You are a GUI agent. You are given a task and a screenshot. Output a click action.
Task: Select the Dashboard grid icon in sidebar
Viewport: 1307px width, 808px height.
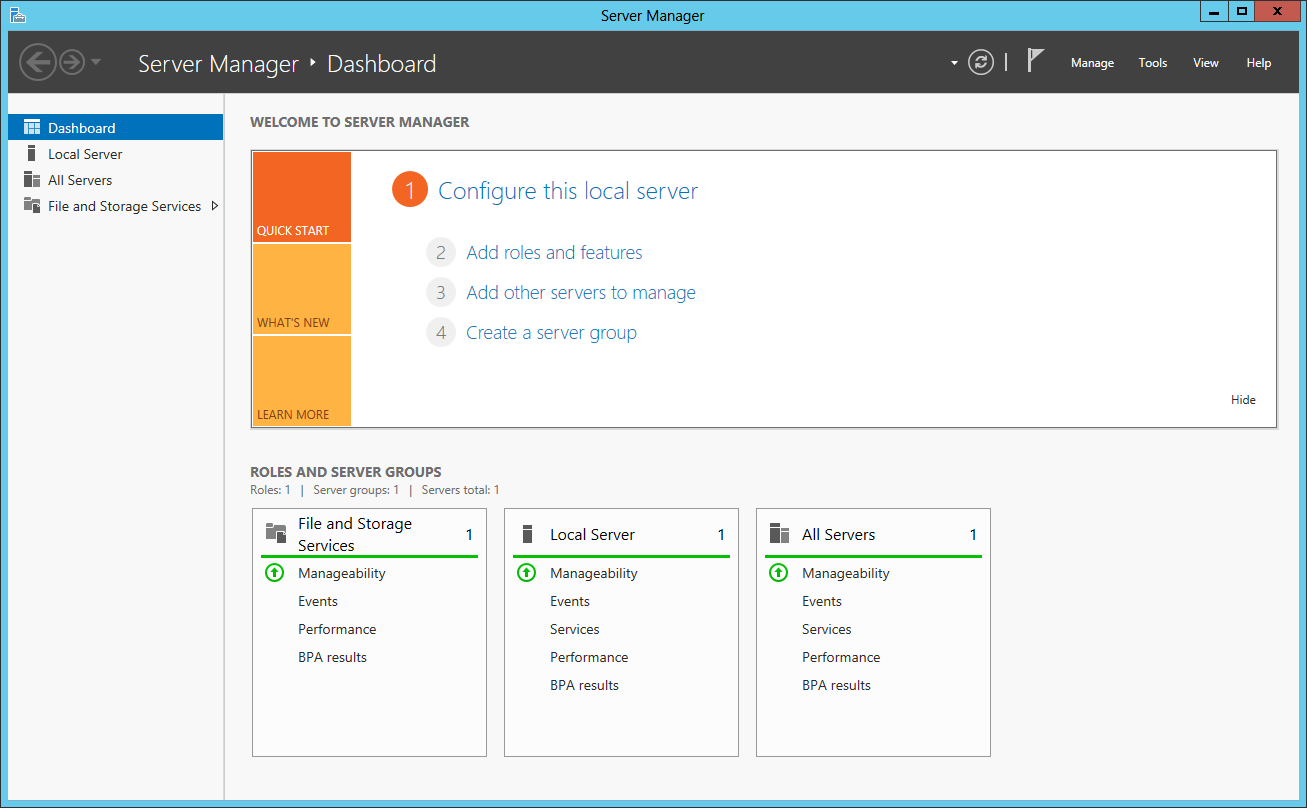tap(30, 127)
